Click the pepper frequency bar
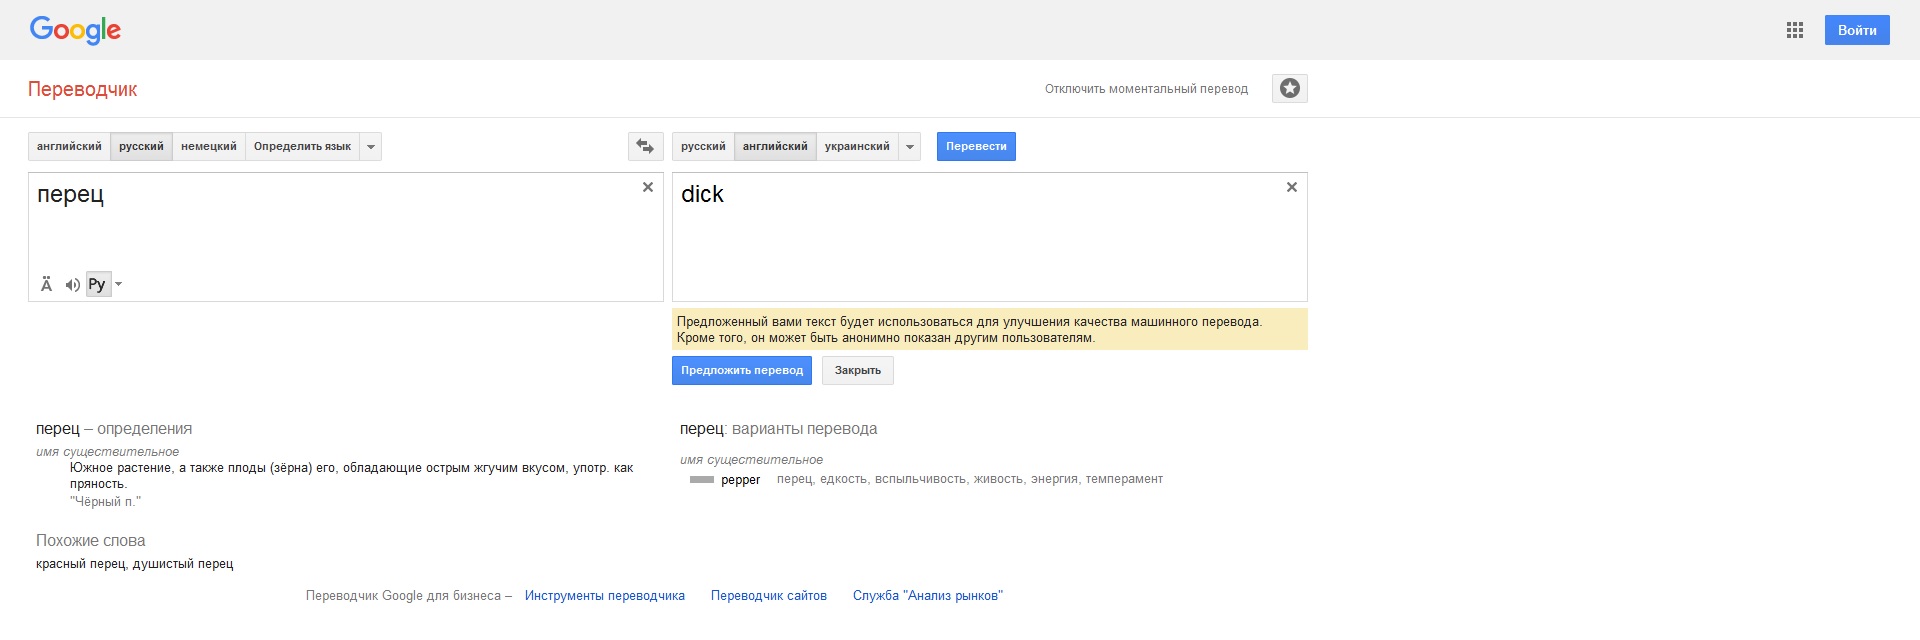This screenshot has height=640, width=1920. click(x=702, y=480)
